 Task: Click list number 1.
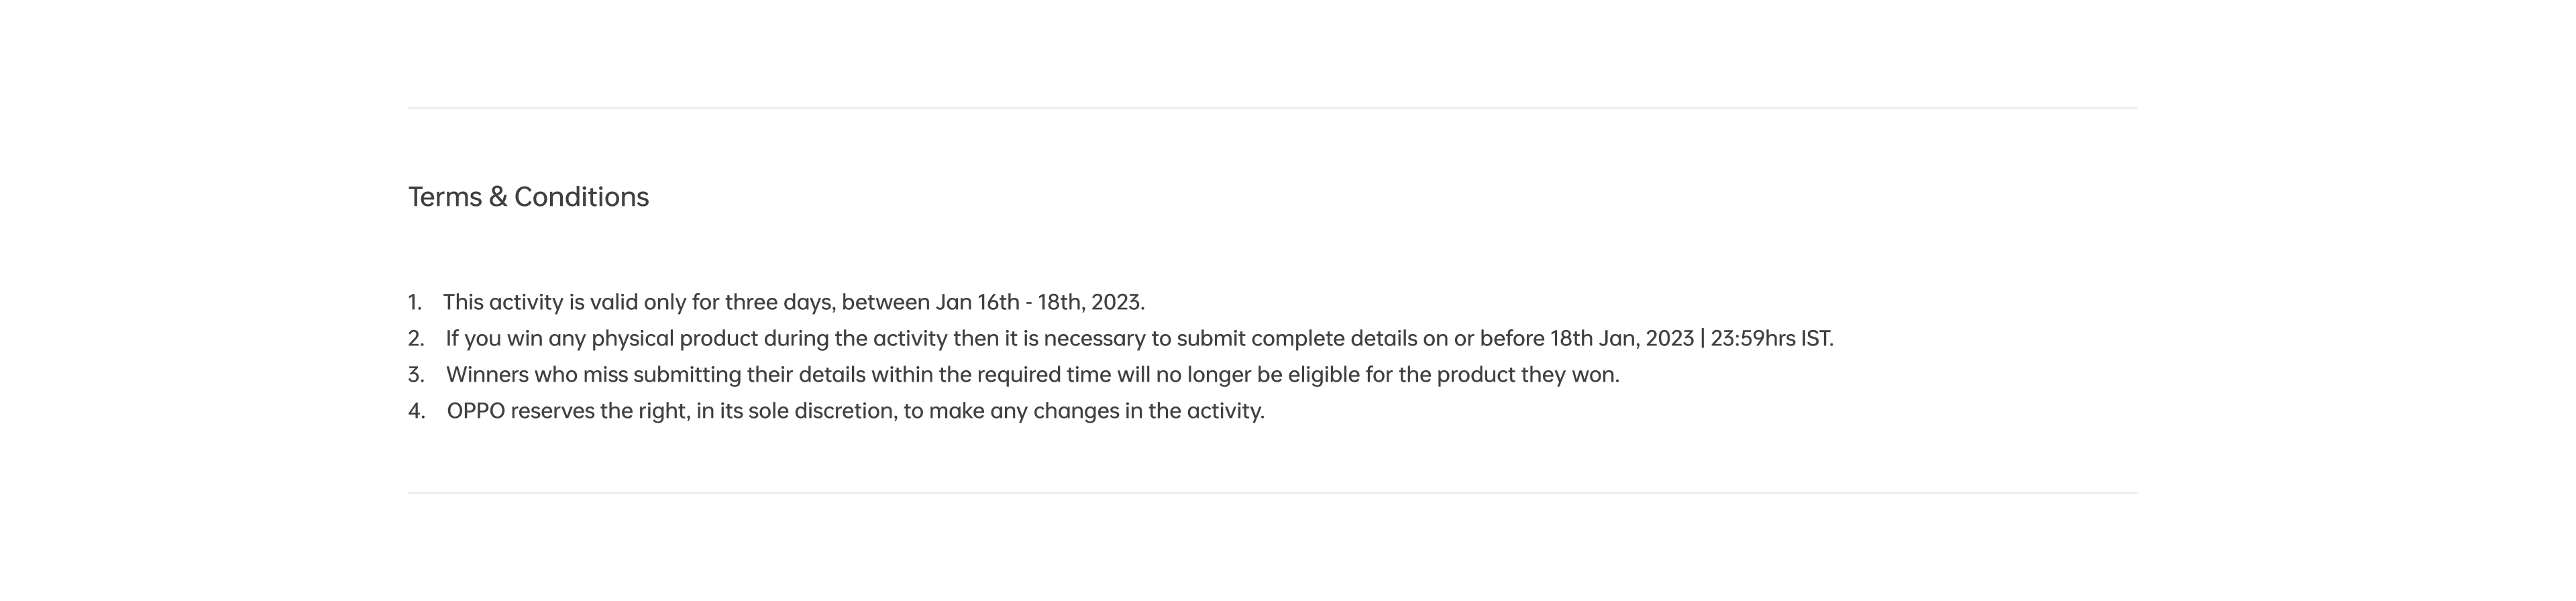(x=415, y=302)
